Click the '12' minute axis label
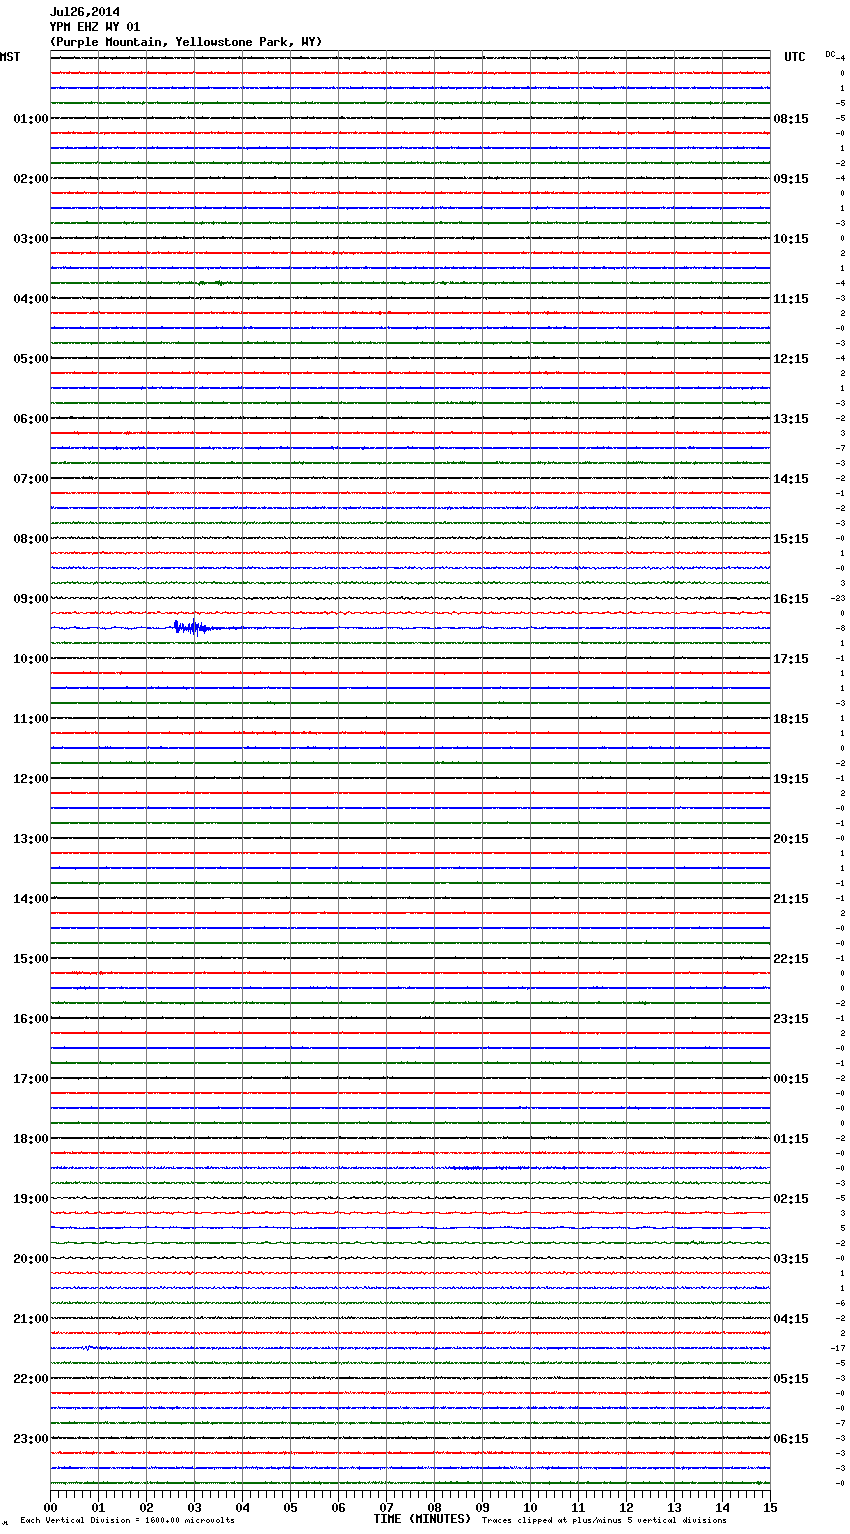 coord(626,1508)
